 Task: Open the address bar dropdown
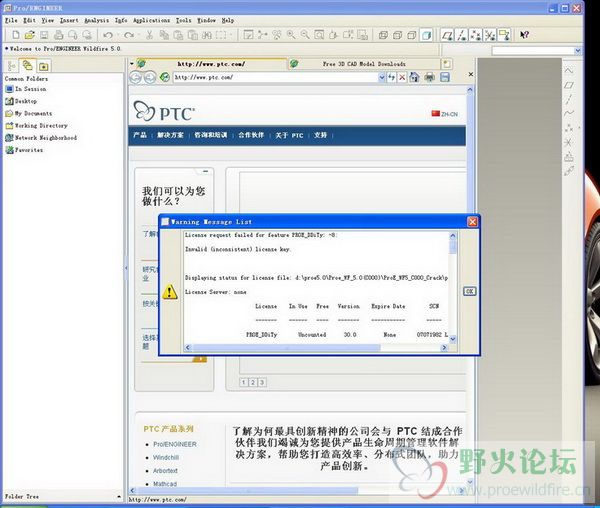click(x=382, y=77)
